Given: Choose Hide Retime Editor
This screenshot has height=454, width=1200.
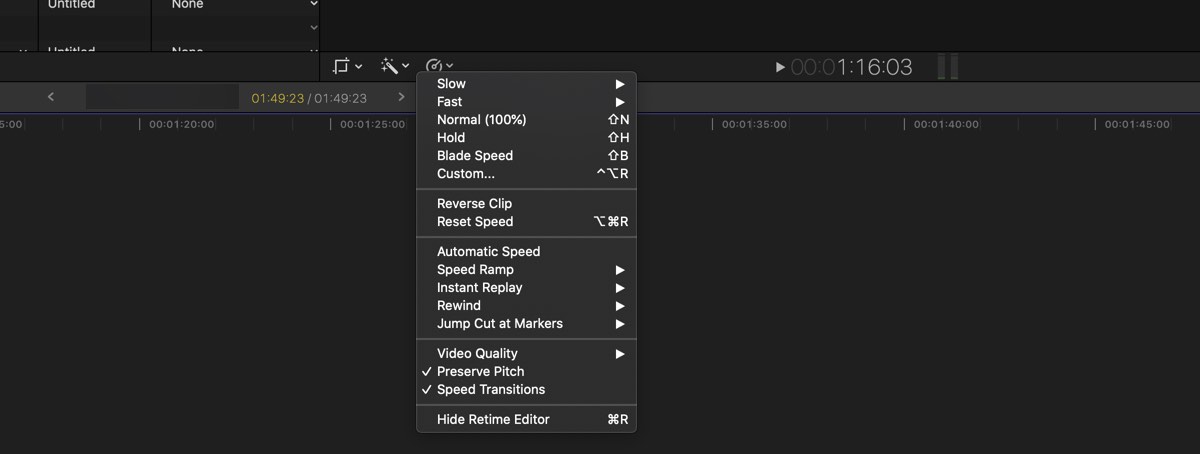Looking at the screenshot, I should 526,419.
